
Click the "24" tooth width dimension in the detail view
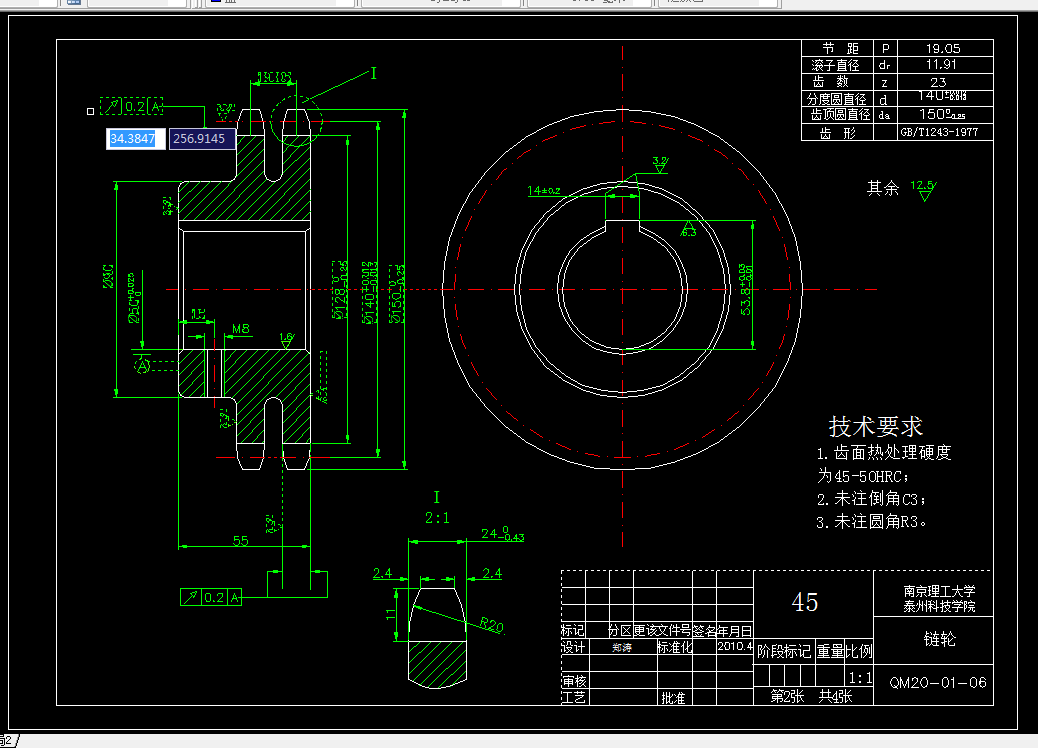(502, 534)
